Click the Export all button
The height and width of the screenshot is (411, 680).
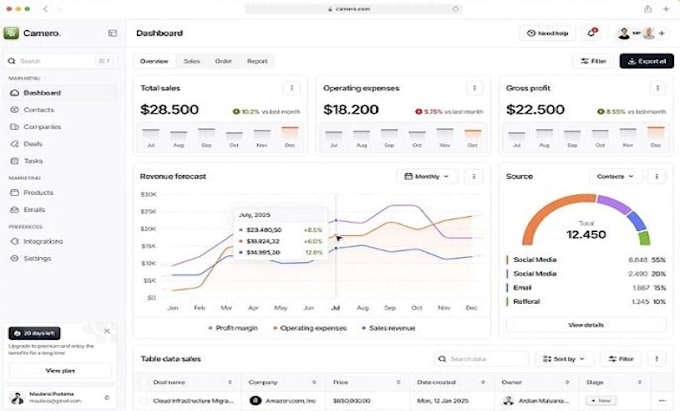647,61
